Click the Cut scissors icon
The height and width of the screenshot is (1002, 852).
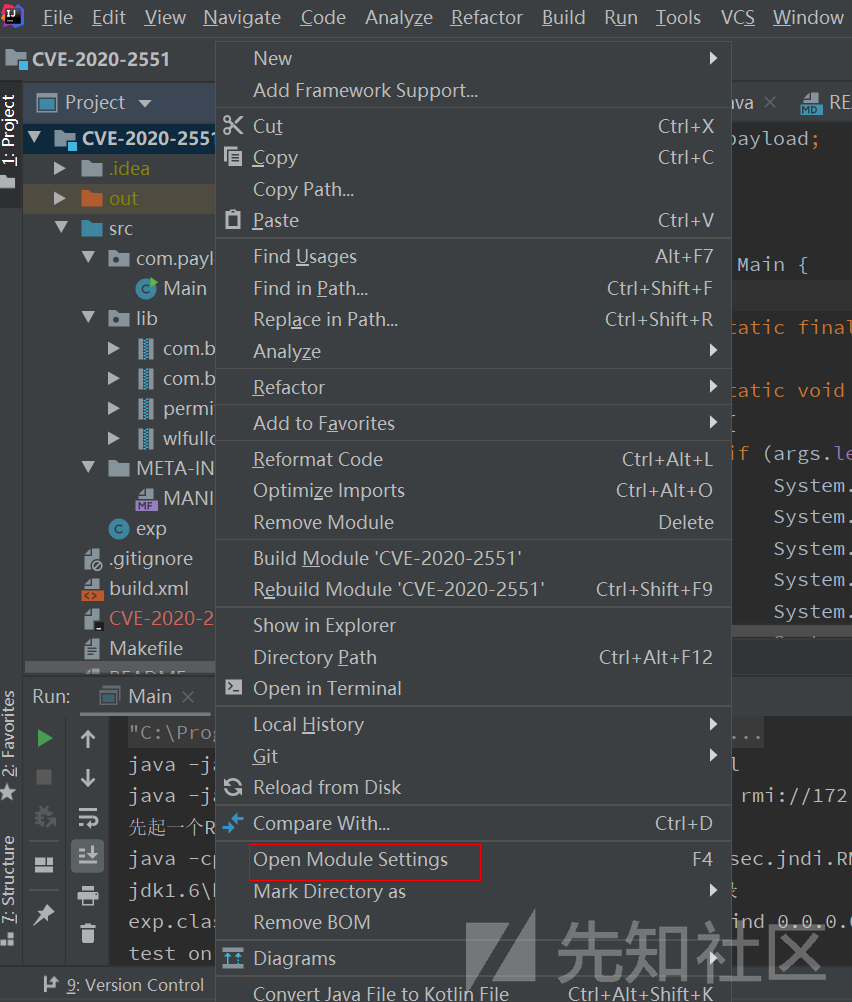[x=233, y=125]
